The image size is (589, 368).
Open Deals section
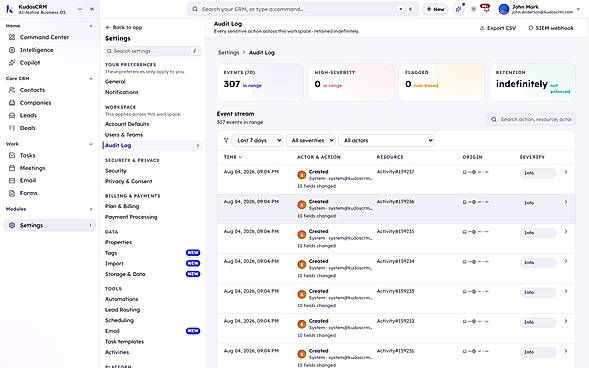pyautogui.click(x=27, y=128)
